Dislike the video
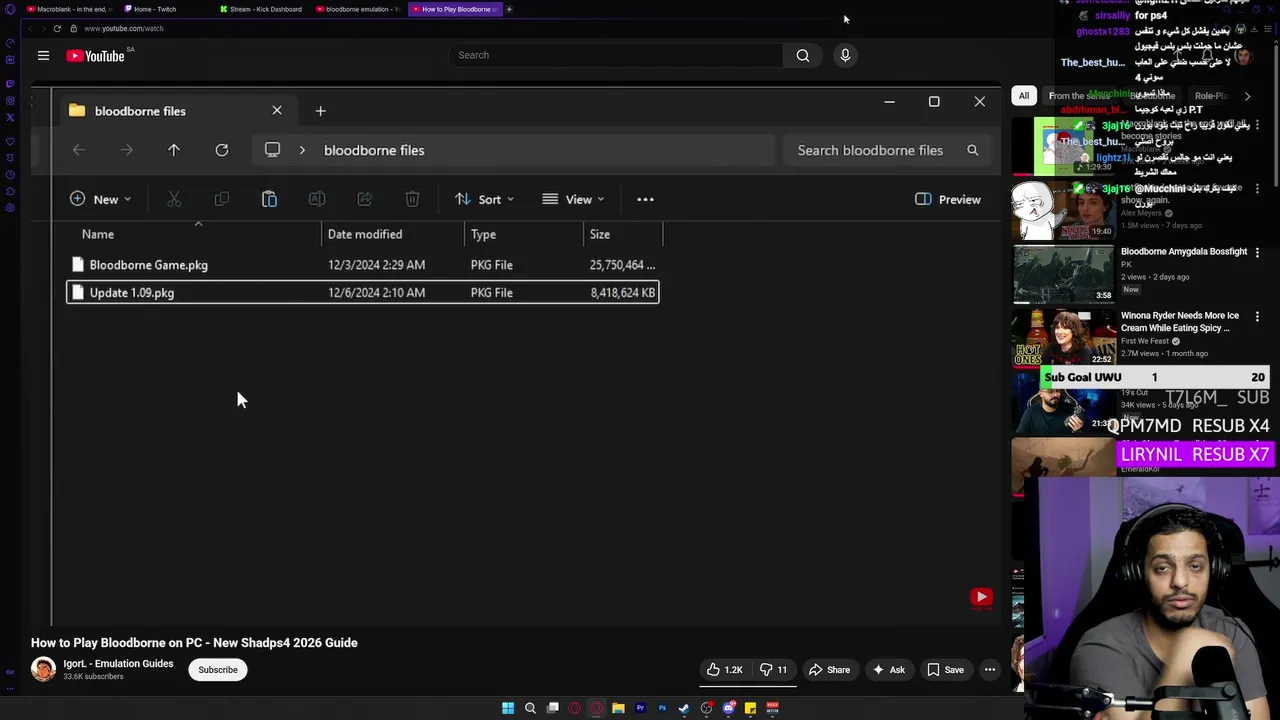The image size is (1280, 720). point(773,670)
